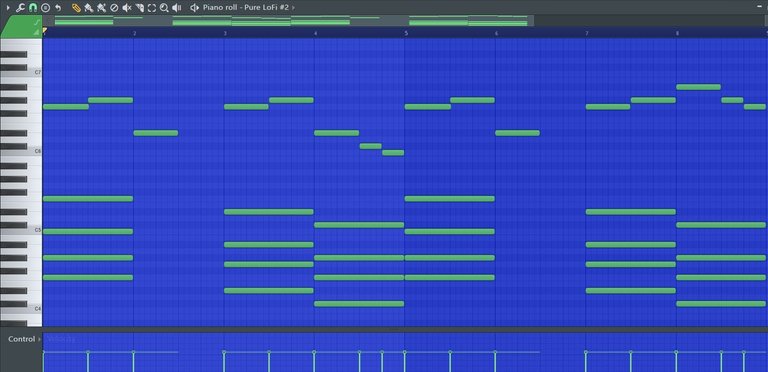Toggle the snap magnet icon
The height and width of the screenshot is (372, 768).
click(33, 8)
